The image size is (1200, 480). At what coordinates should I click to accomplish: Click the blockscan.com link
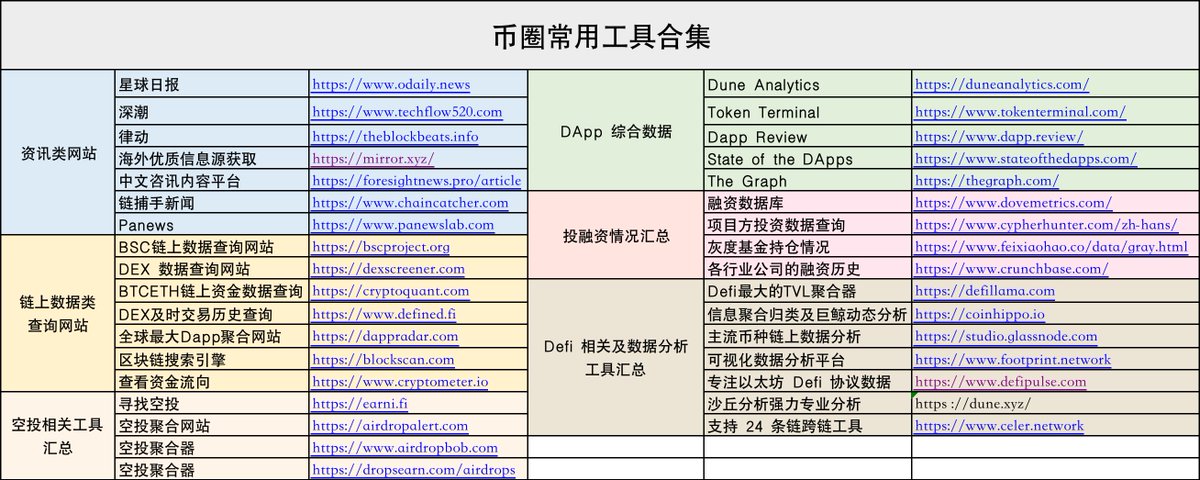coord(384,360)
